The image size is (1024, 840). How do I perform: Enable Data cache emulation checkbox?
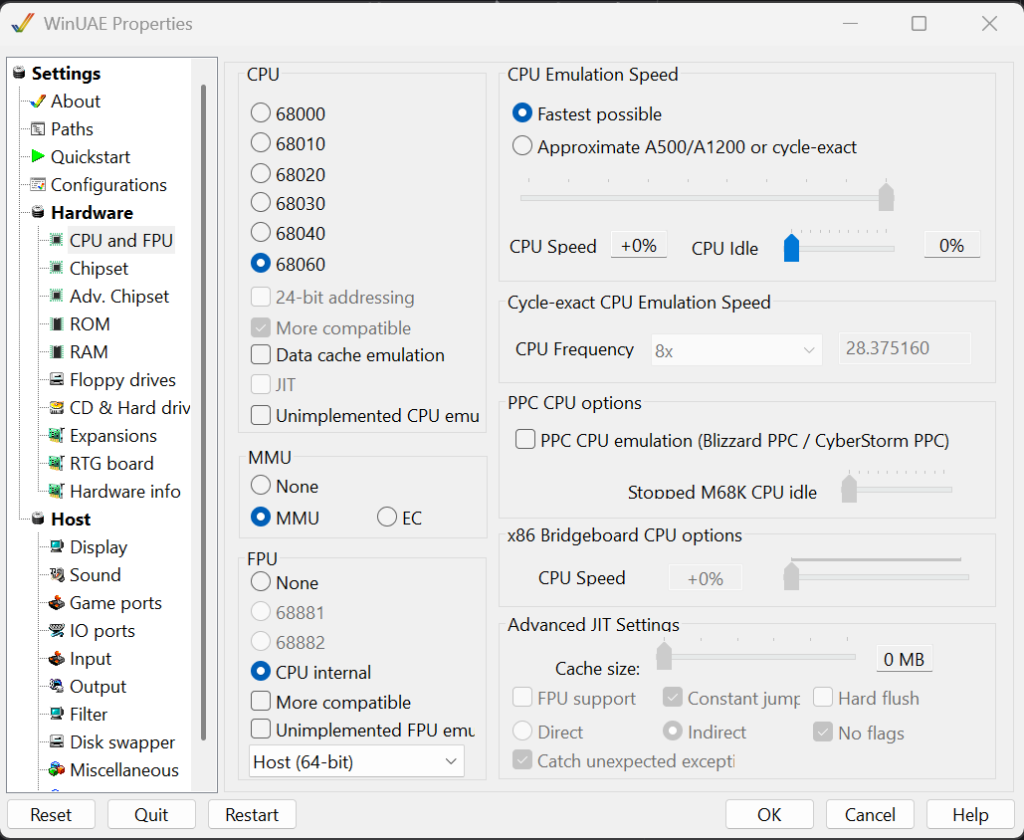pos(261,355)
